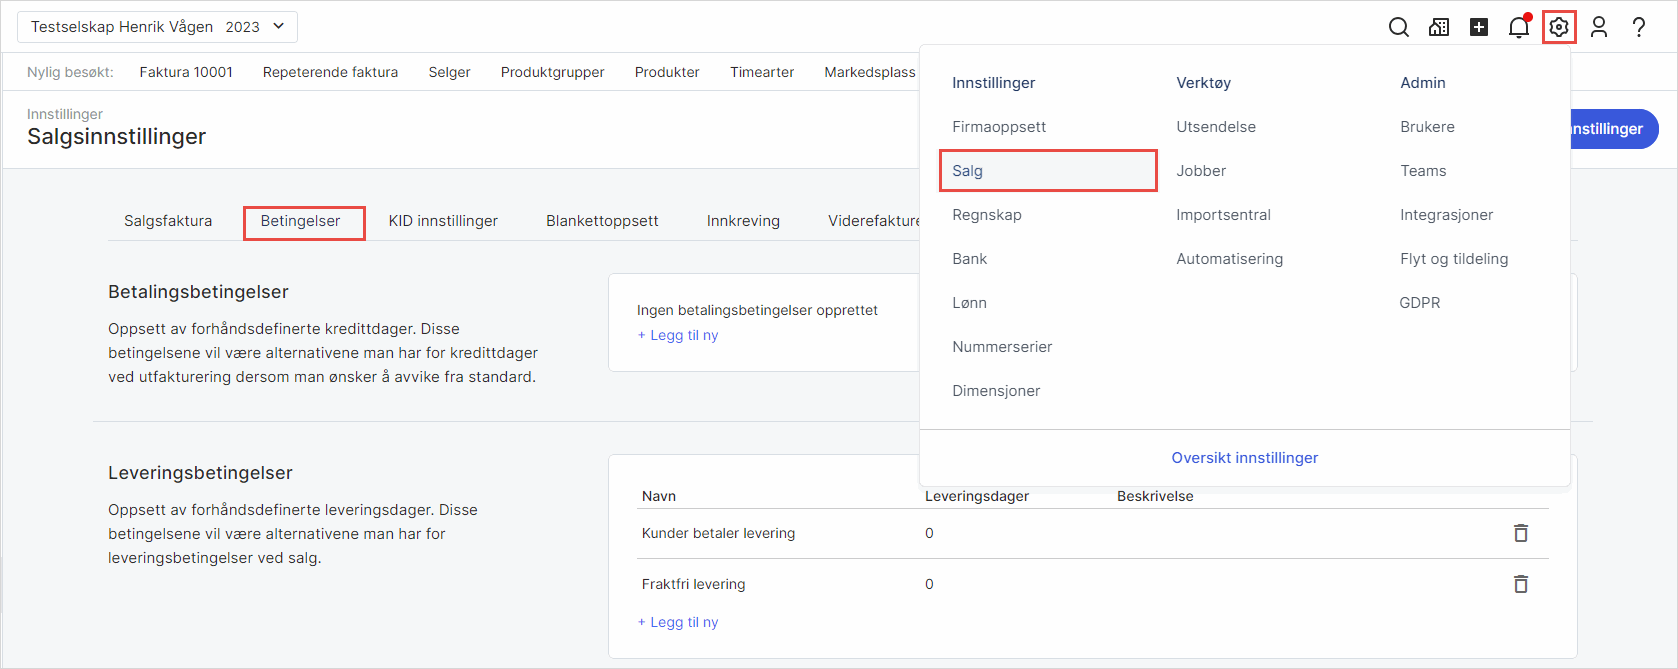1678x669 pixels.
Task: Open the KID innstillinger tab
Action: coord(443,221)
